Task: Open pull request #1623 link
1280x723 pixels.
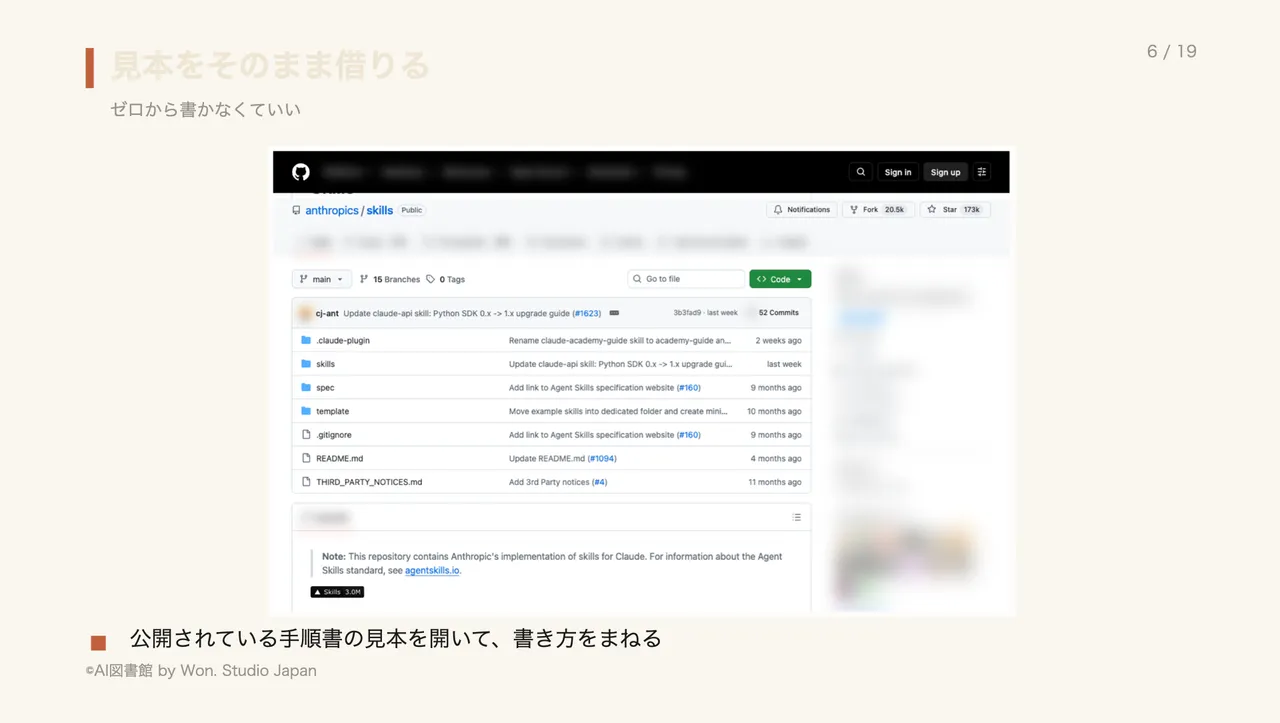Action: click(x=587, y=313)
